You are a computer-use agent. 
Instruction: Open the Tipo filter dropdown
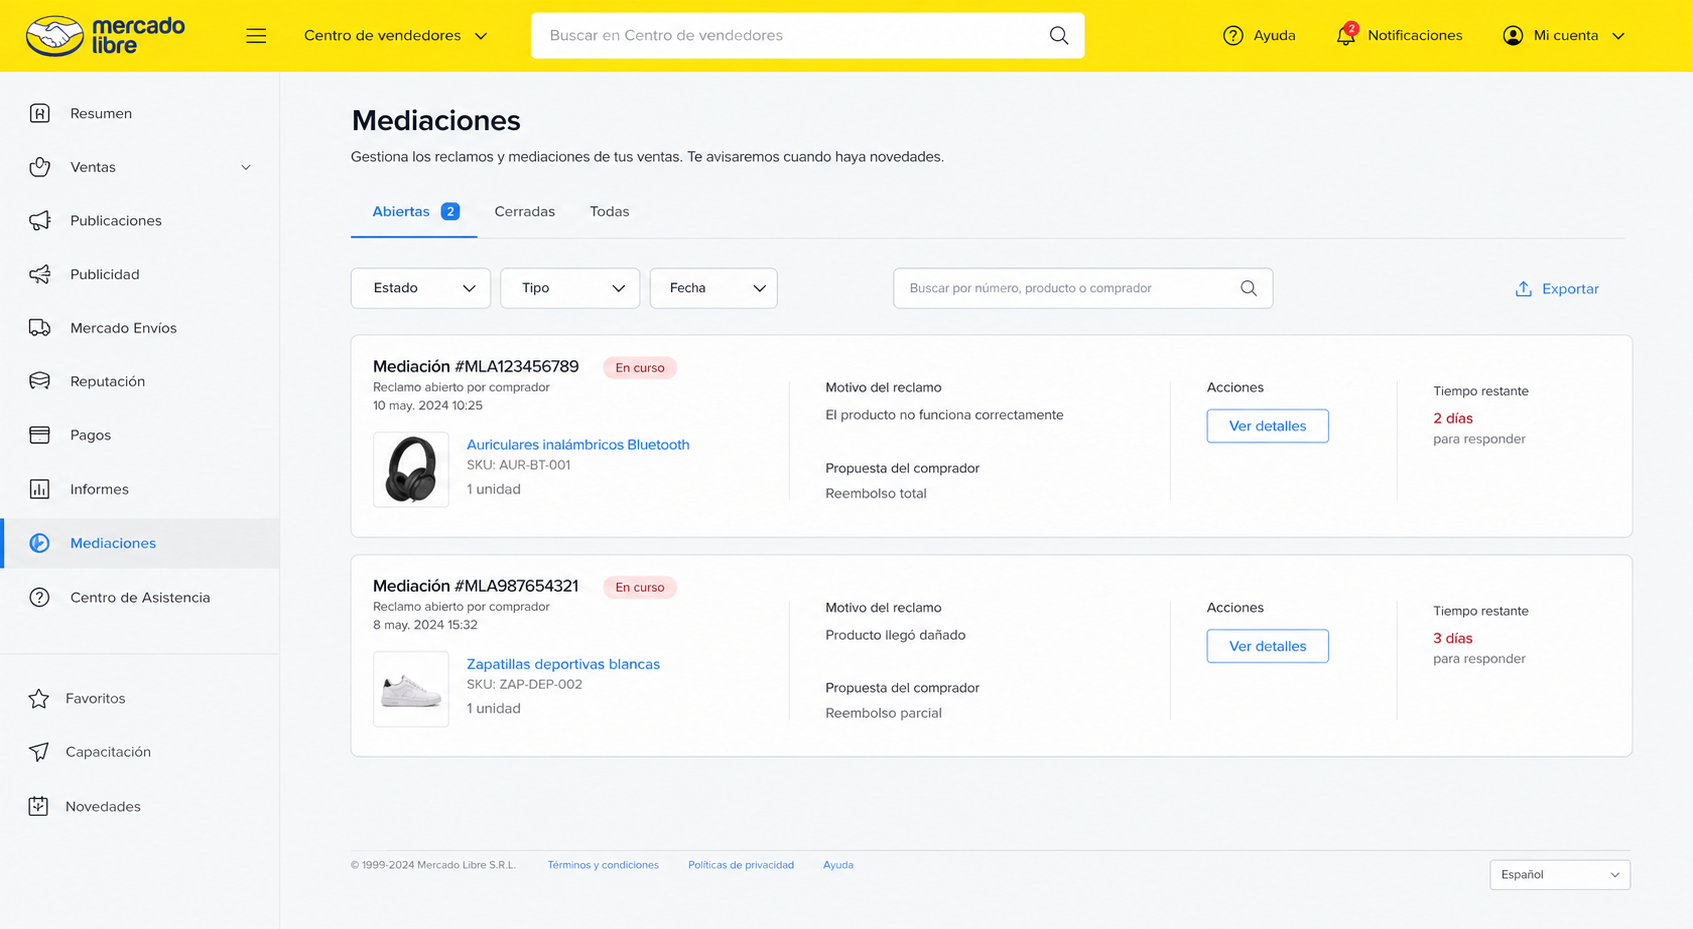click(570, 288)
